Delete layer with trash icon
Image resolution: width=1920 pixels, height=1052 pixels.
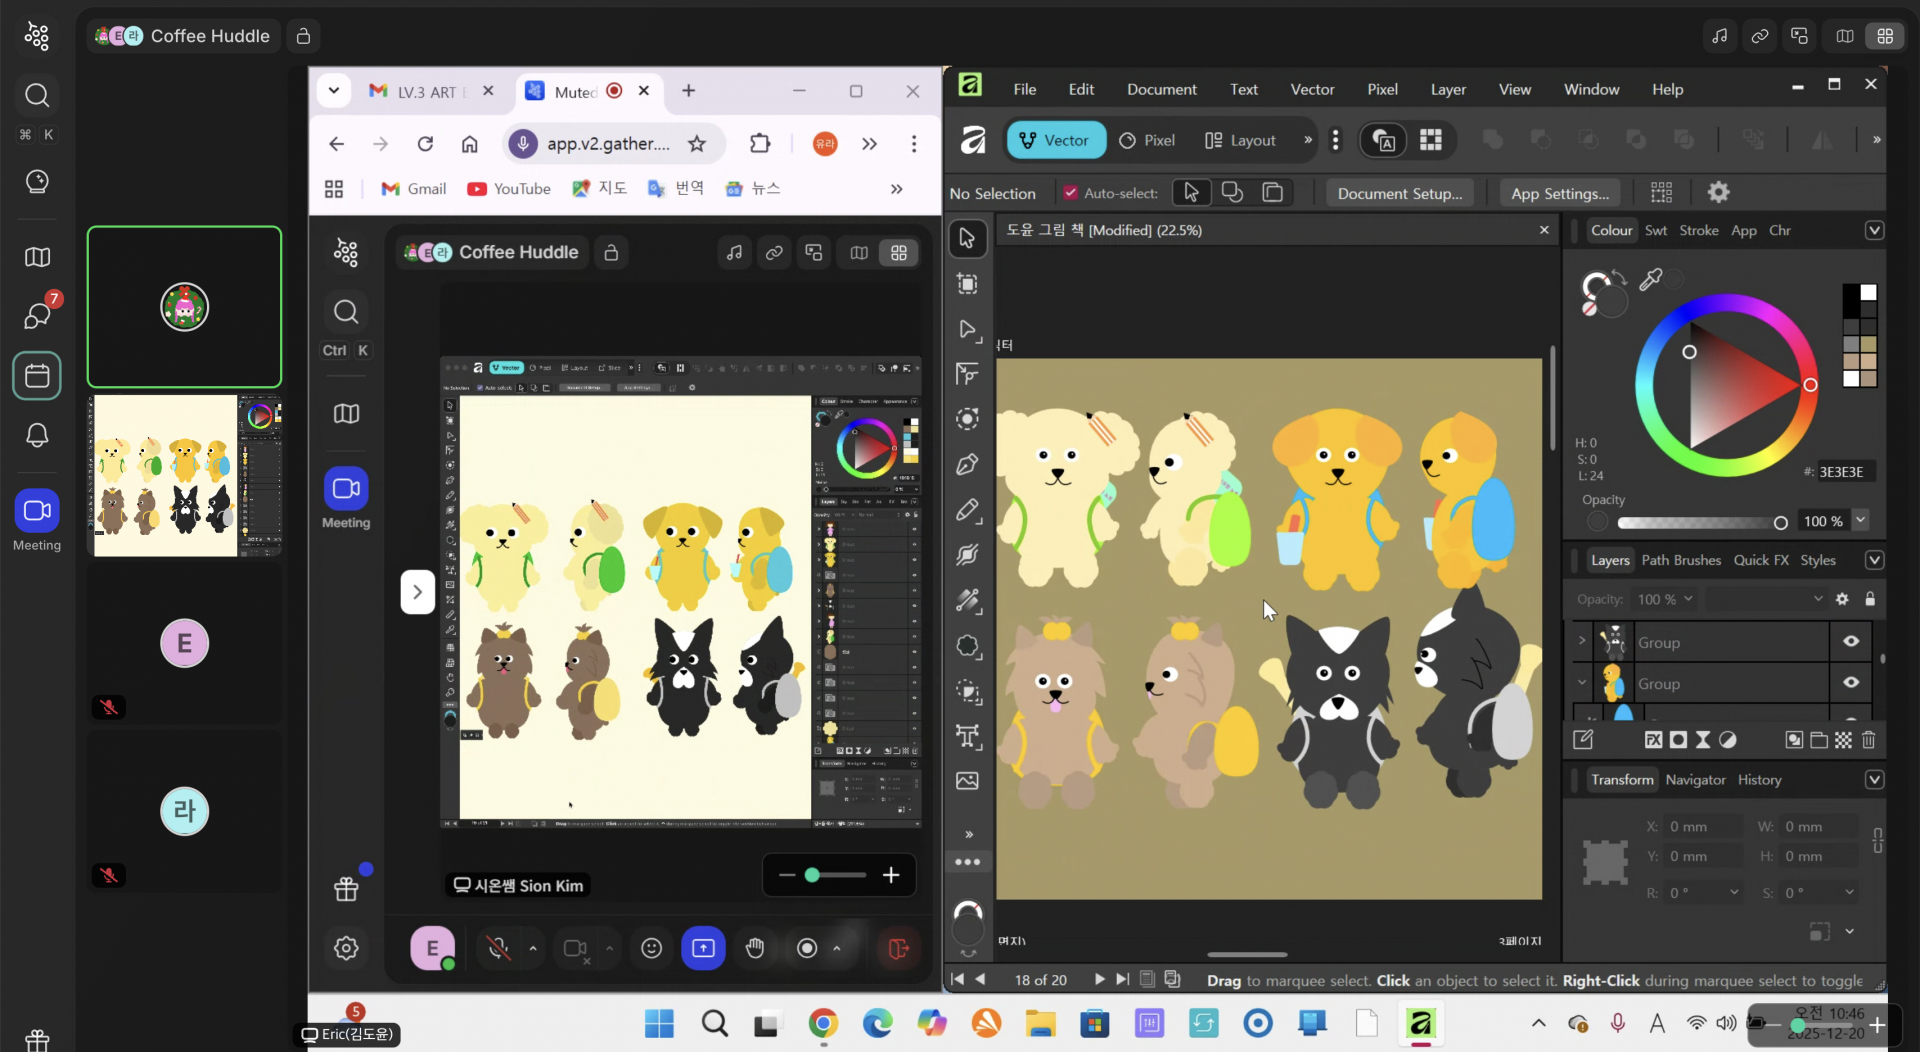[x=1869, y=740]
